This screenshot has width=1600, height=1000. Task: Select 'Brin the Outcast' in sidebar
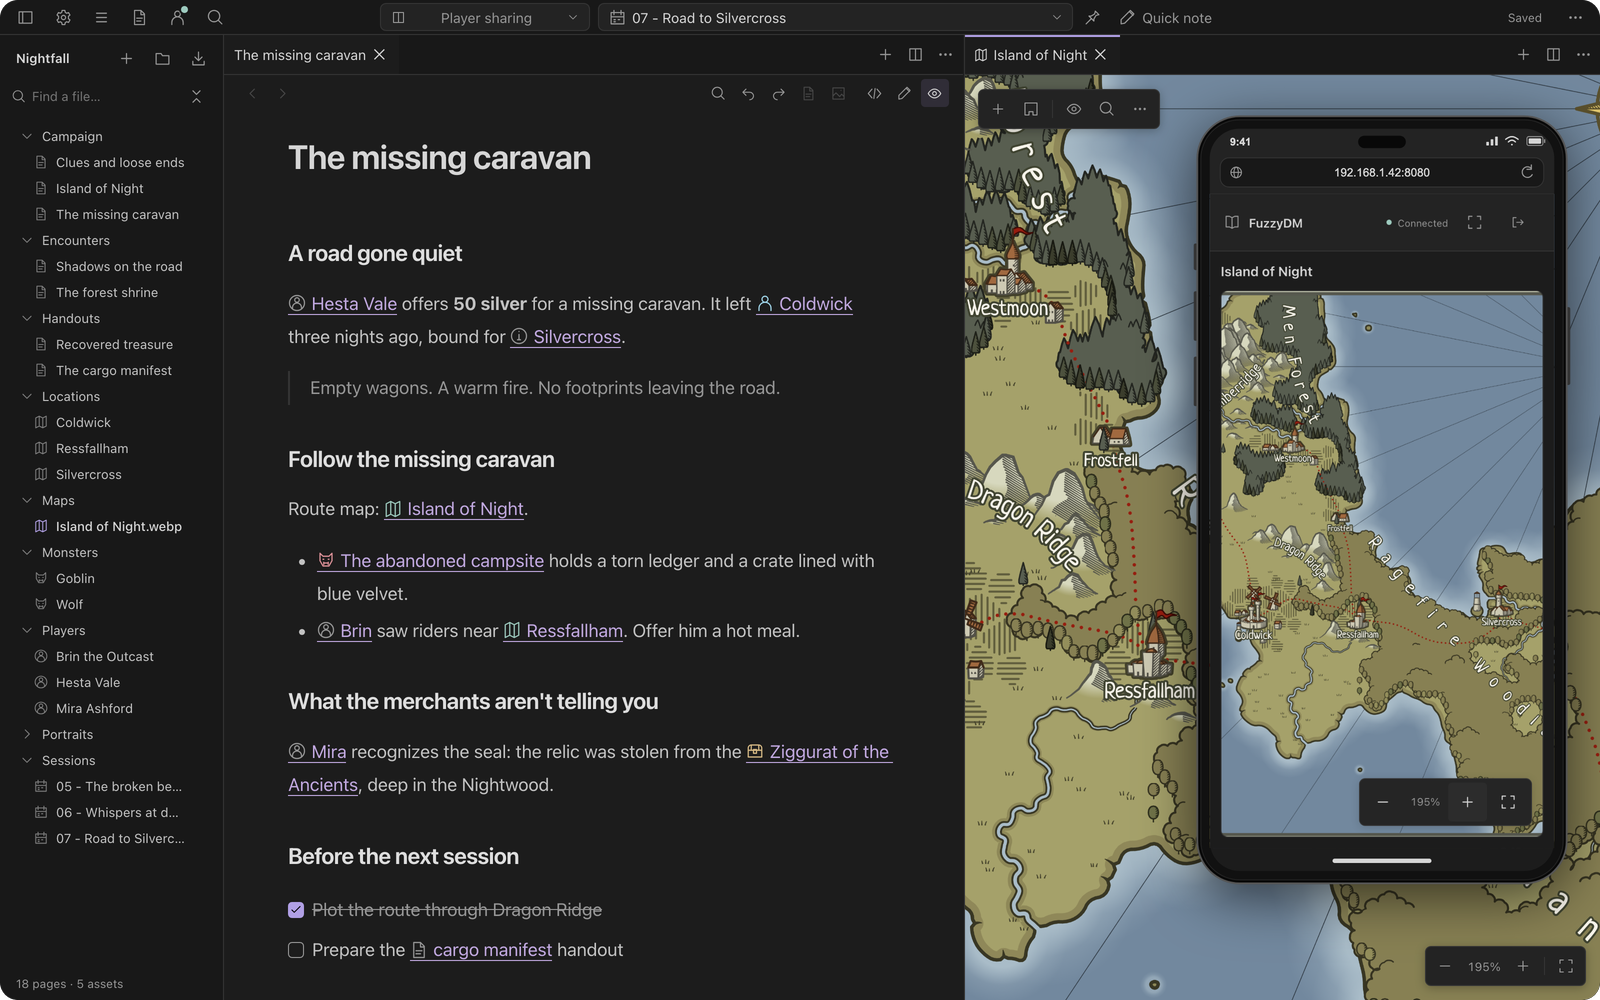[x=105, y=656]
